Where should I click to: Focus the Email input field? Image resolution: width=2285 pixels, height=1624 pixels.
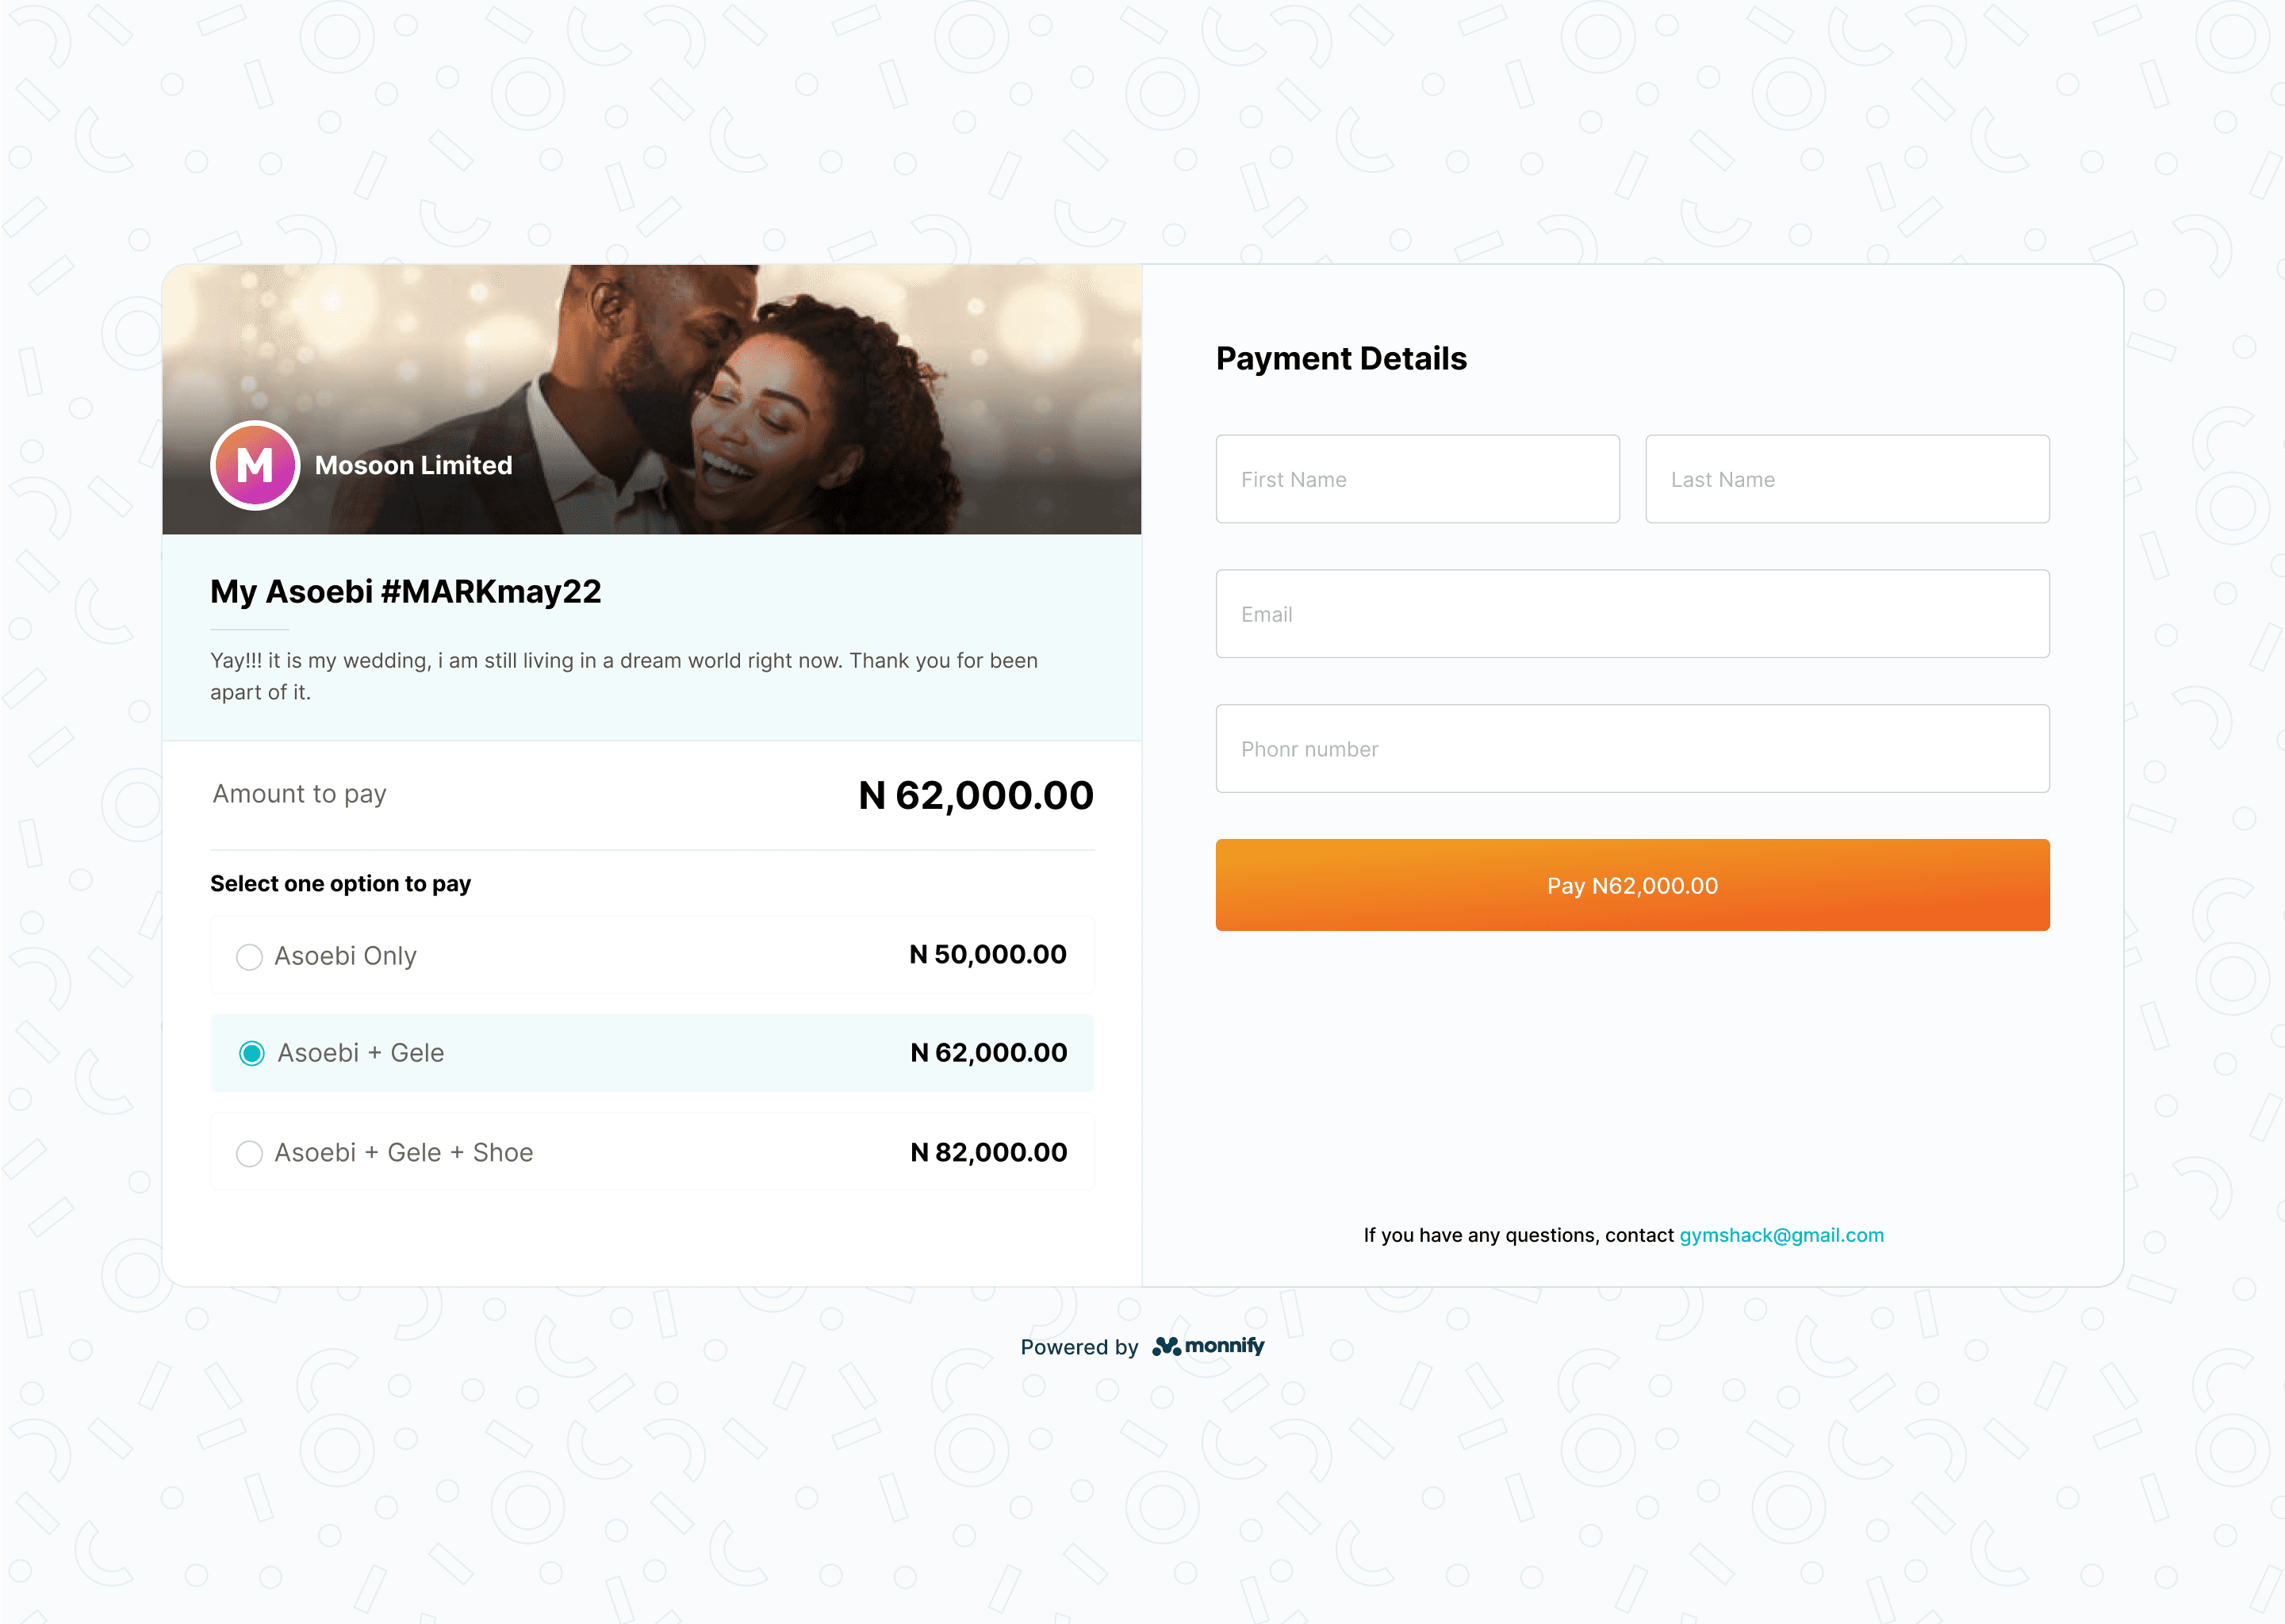pos(1632,614)
